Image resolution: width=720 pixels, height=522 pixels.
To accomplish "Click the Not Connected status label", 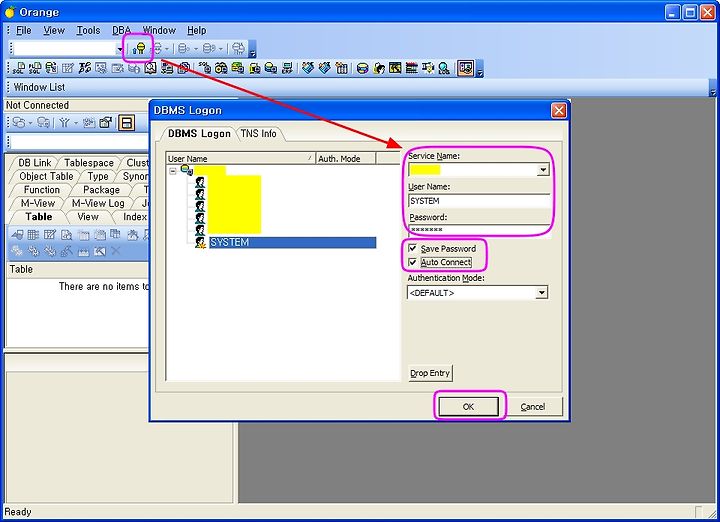I will (37, 105).
